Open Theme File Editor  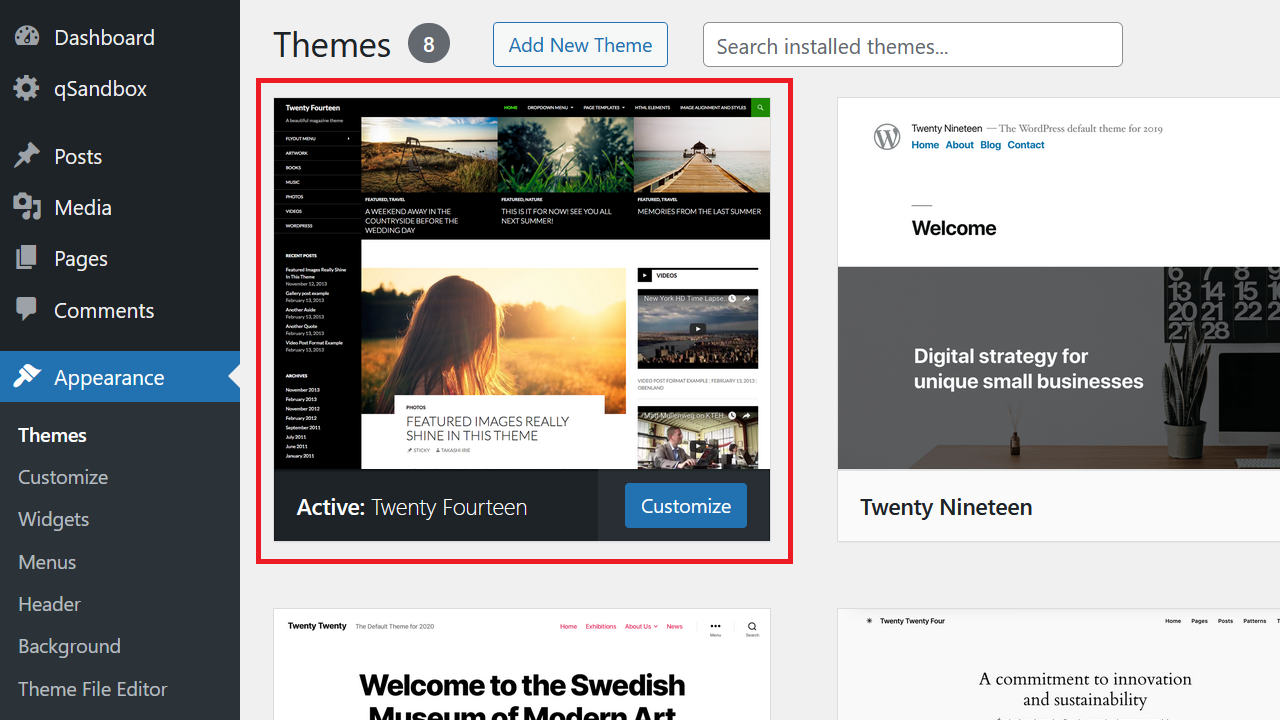click(93, 689)
